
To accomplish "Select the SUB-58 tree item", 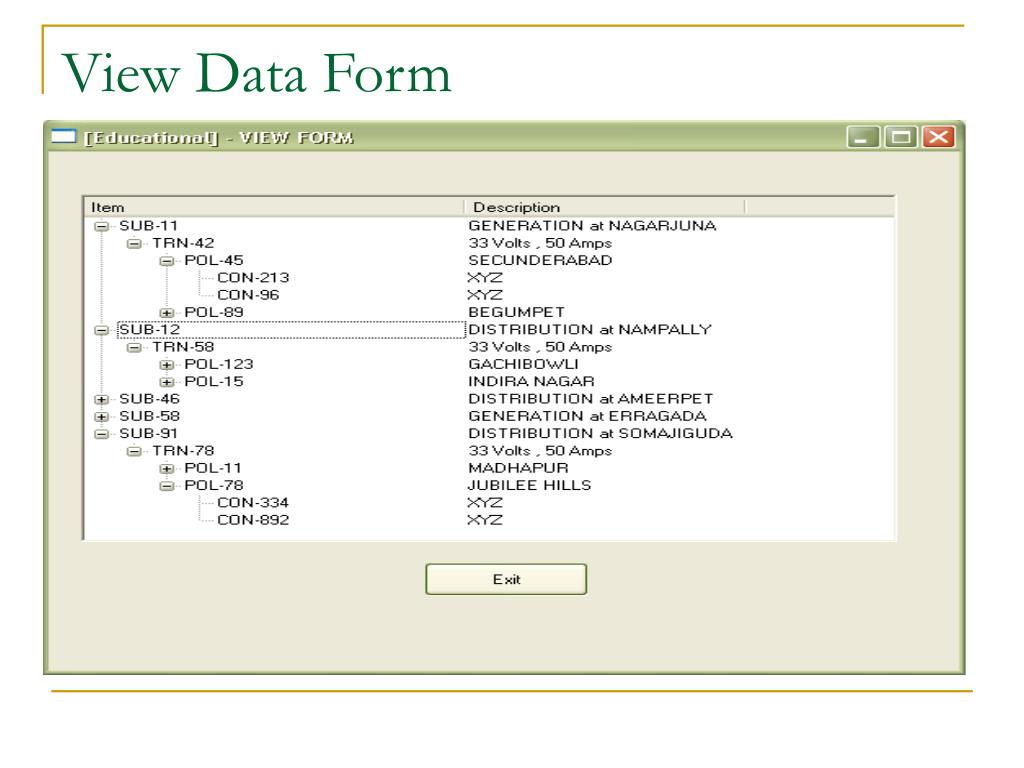I will pos(149,416).
